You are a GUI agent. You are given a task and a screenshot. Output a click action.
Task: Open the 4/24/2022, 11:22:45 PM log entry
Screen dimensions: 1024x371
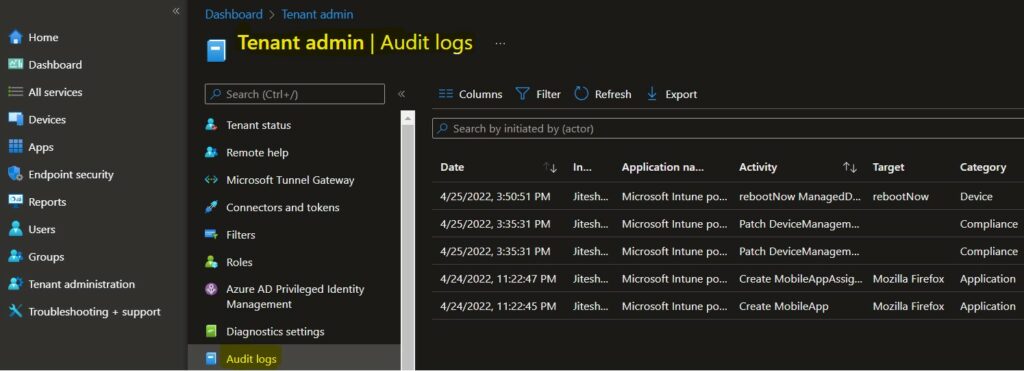[x=728, y=306]
